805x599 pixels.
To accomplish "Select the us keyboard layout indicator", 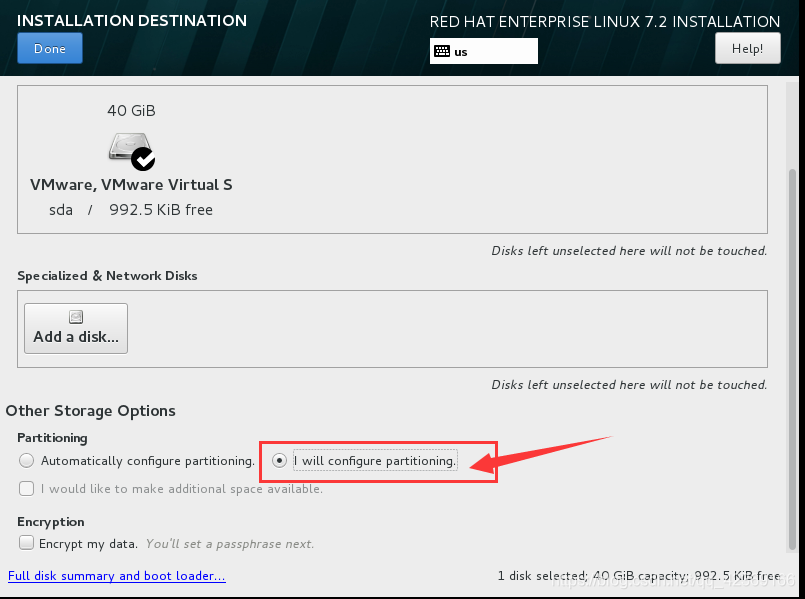I will 484,51.
